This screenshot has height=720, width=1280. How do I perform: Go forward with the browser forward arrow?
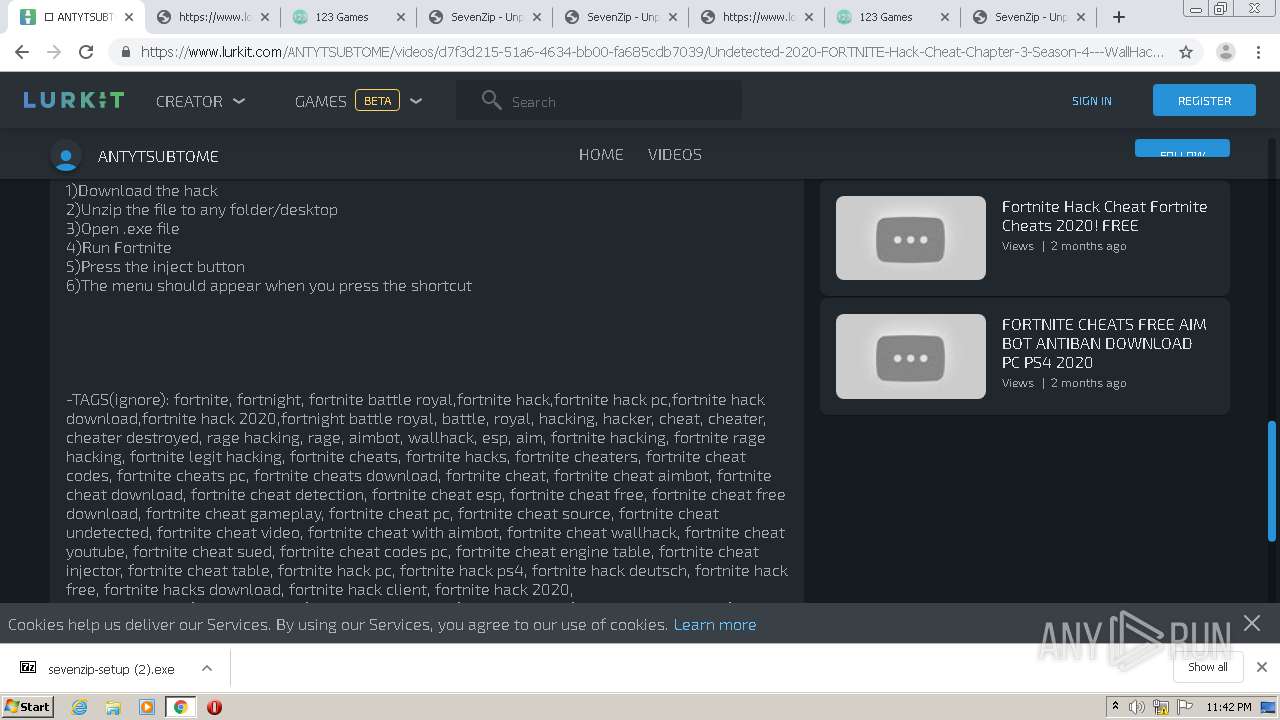[x=54, y=52]
